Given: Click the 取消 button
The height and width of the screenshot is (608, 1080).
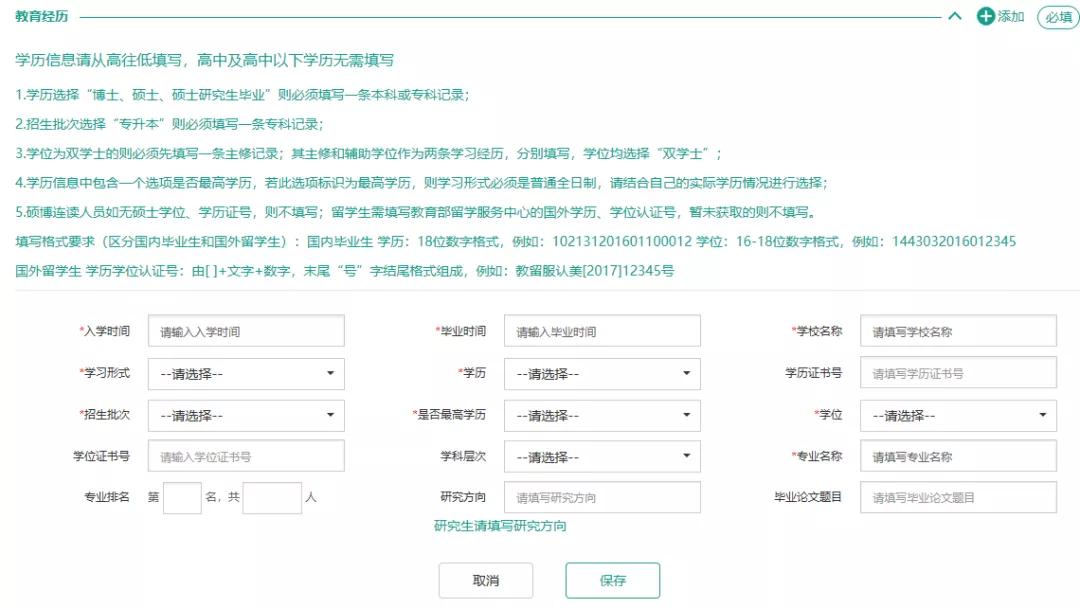Looking at the screenshot, I should pos(486,580).
